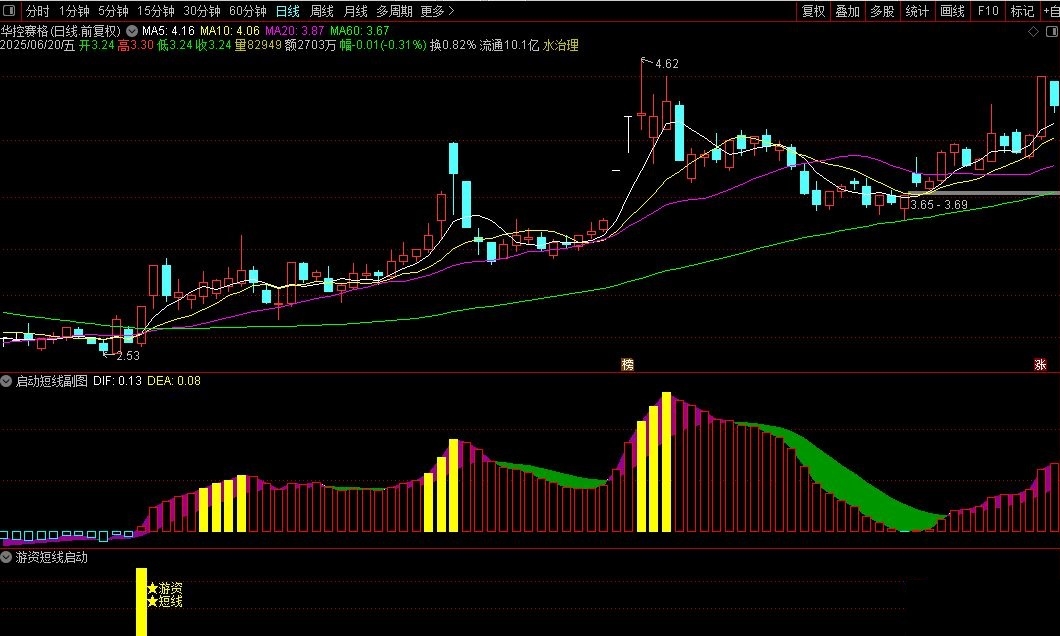Select the 5分钟 period tab
1060x636 pixels.
(x=113, y=11)
